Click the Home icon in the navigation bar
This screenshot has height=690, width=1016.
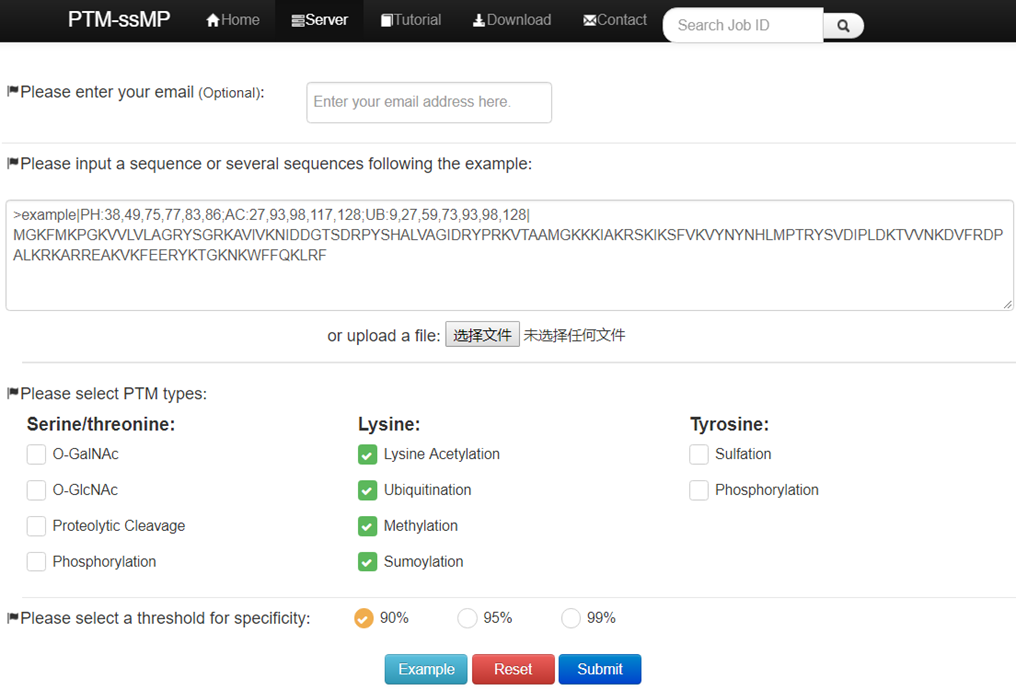pyautogui.click(x=211, y=19)
